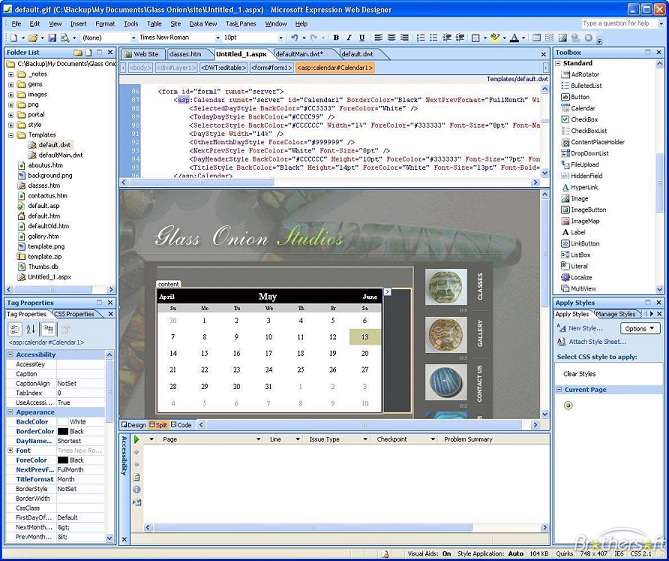
Task: Click the numbered list icon
Action: (420, 38)
